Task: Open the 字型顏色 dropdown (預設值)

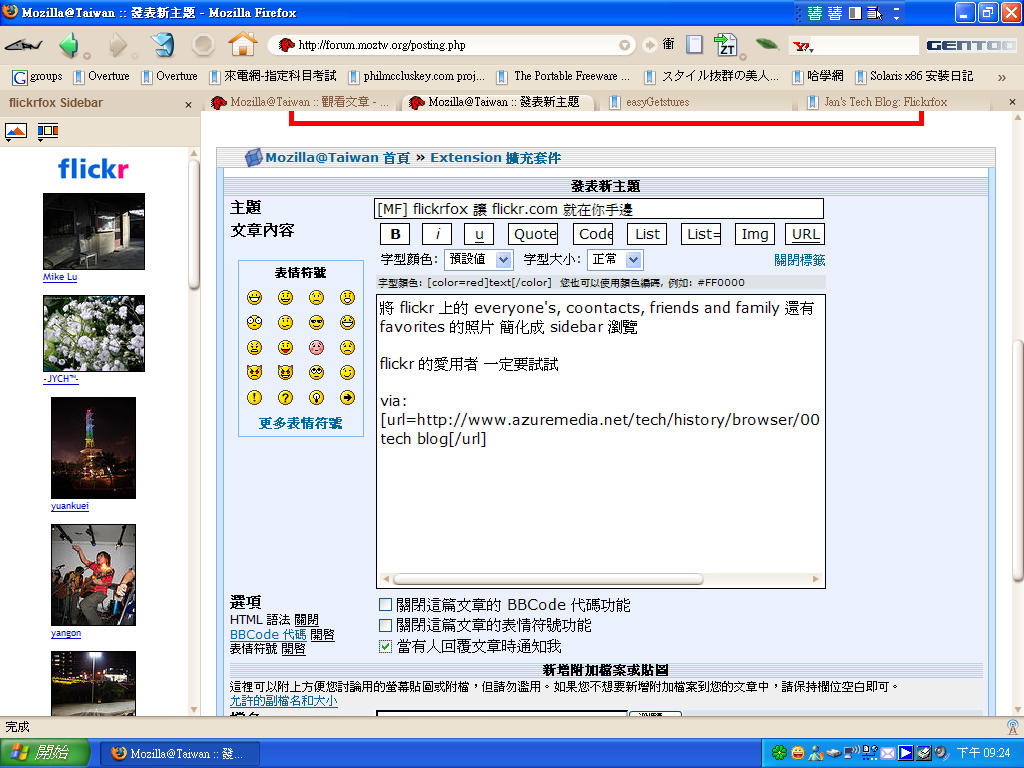Action: pos(479,259)
